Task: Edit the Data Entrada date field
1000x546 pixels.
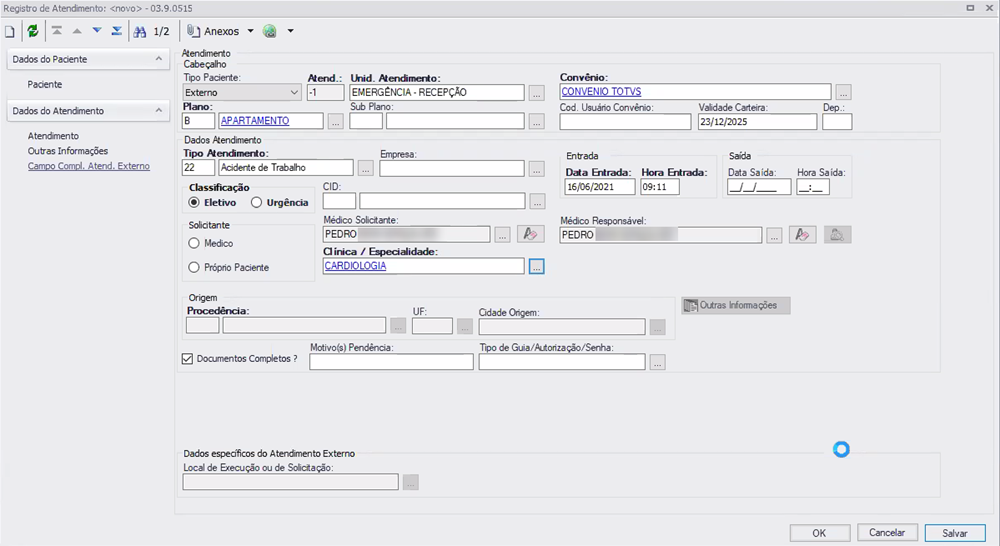Action: pyautogui.click(x=600, y=187)
